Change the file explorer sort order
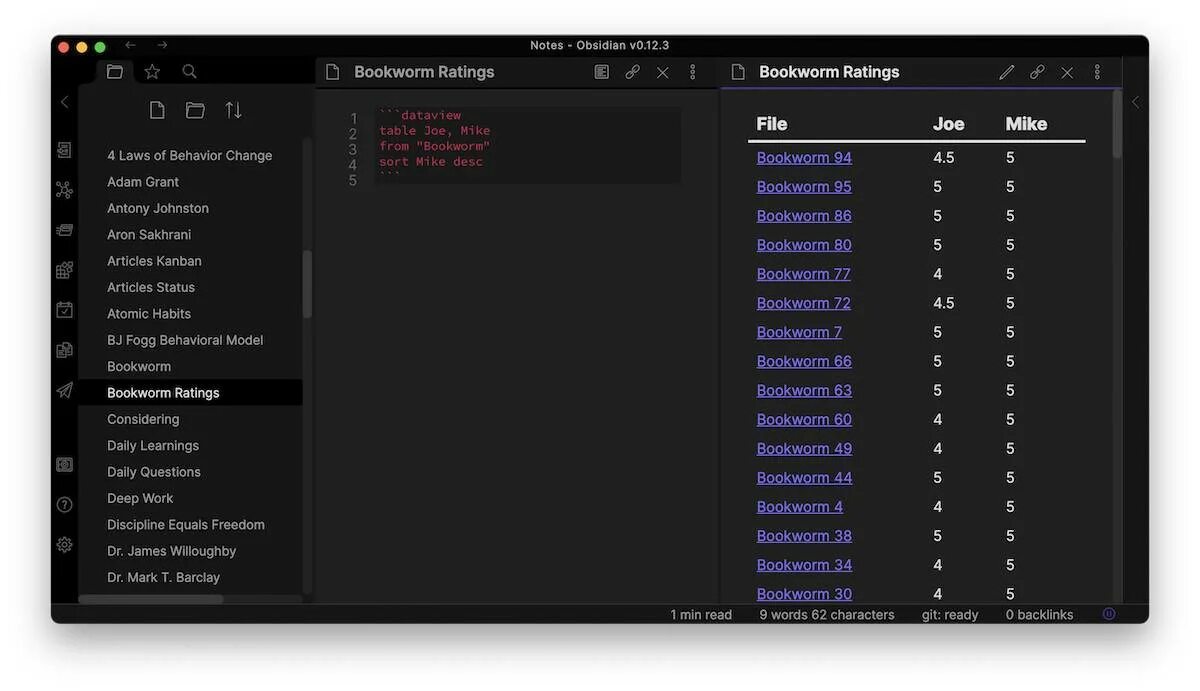Screen dimensions: 1200x691 (x=233, y=110)
